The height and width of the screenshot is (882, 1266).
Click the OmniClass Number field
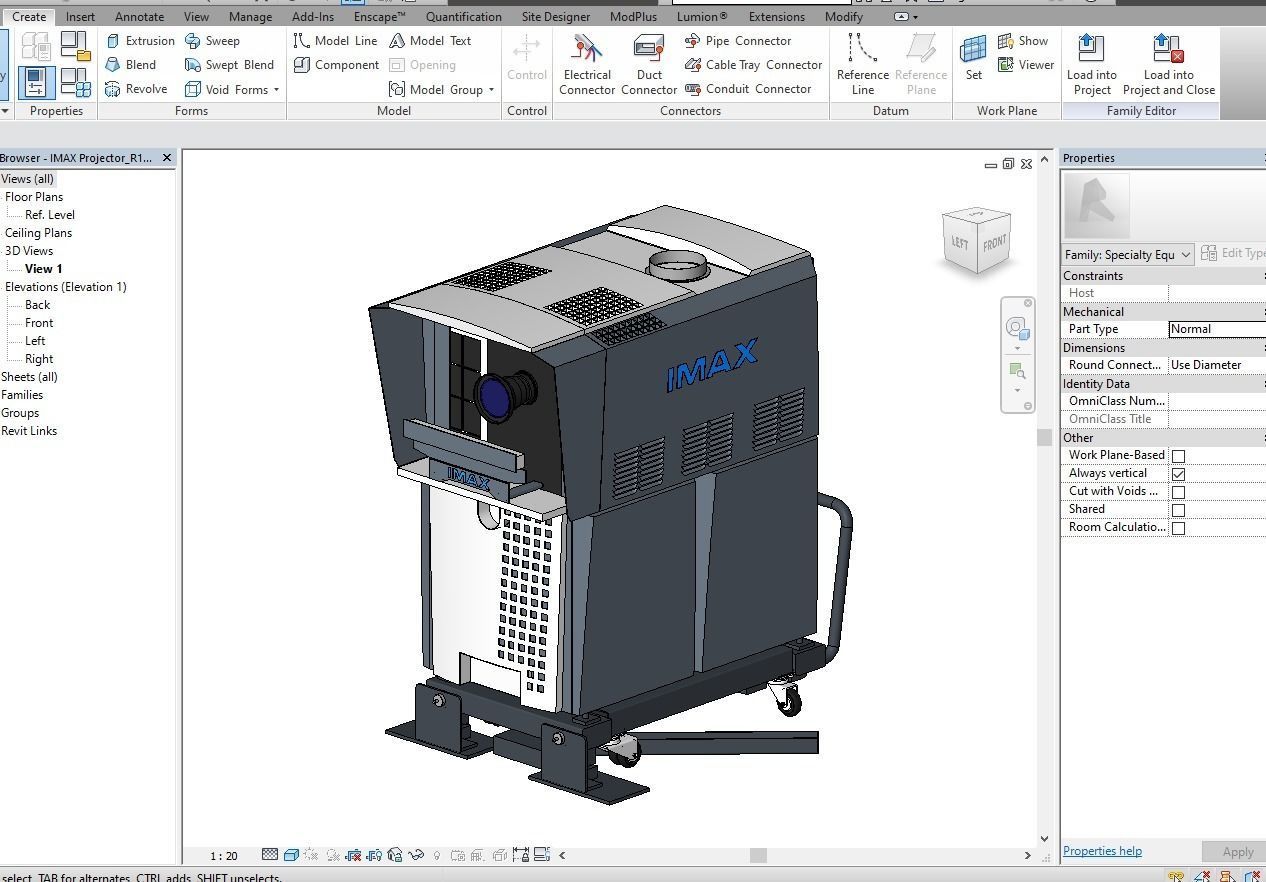tap(1217, 401)
